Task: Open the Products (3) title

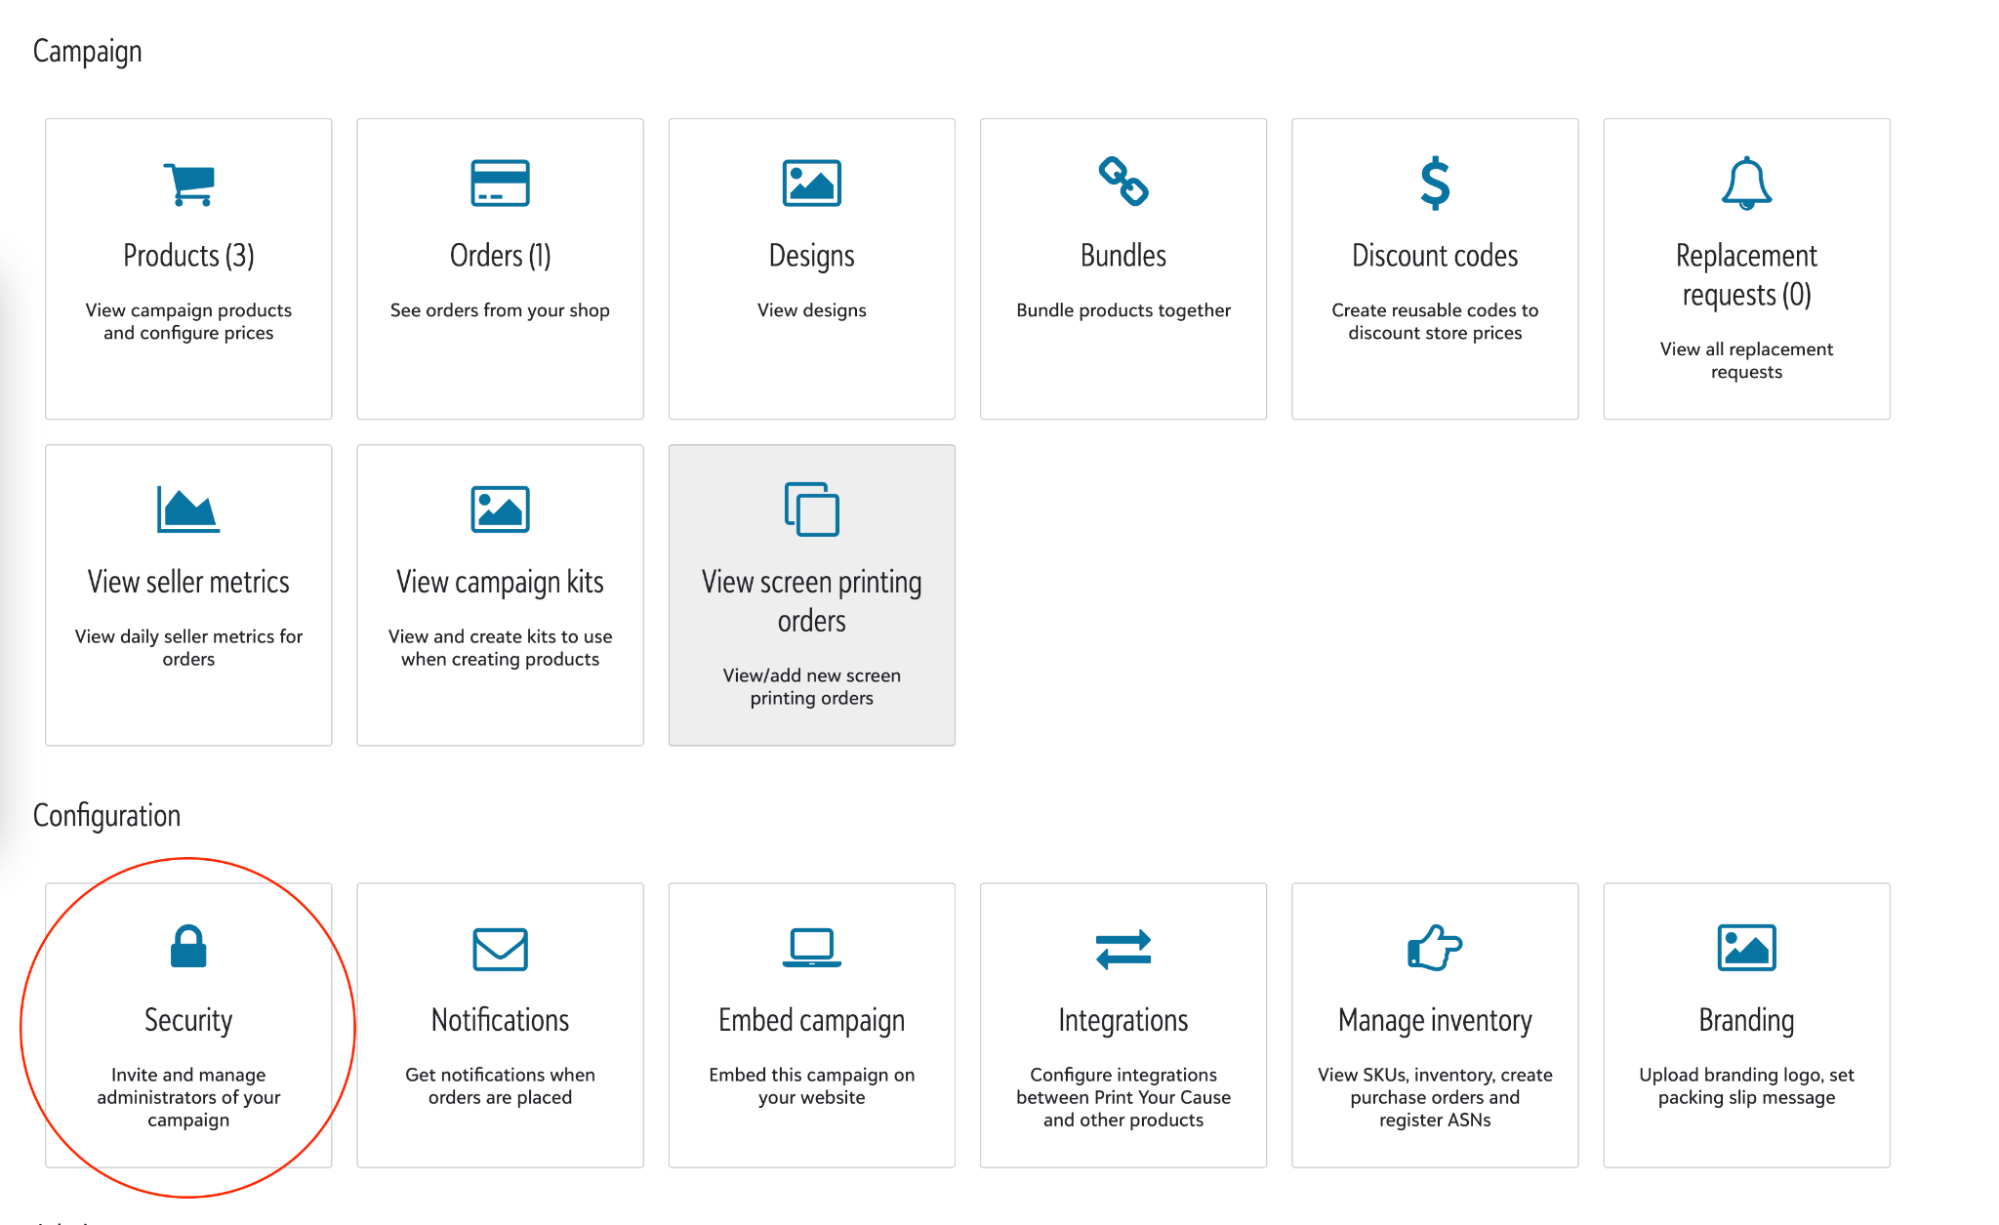Action: coord(189,256)
